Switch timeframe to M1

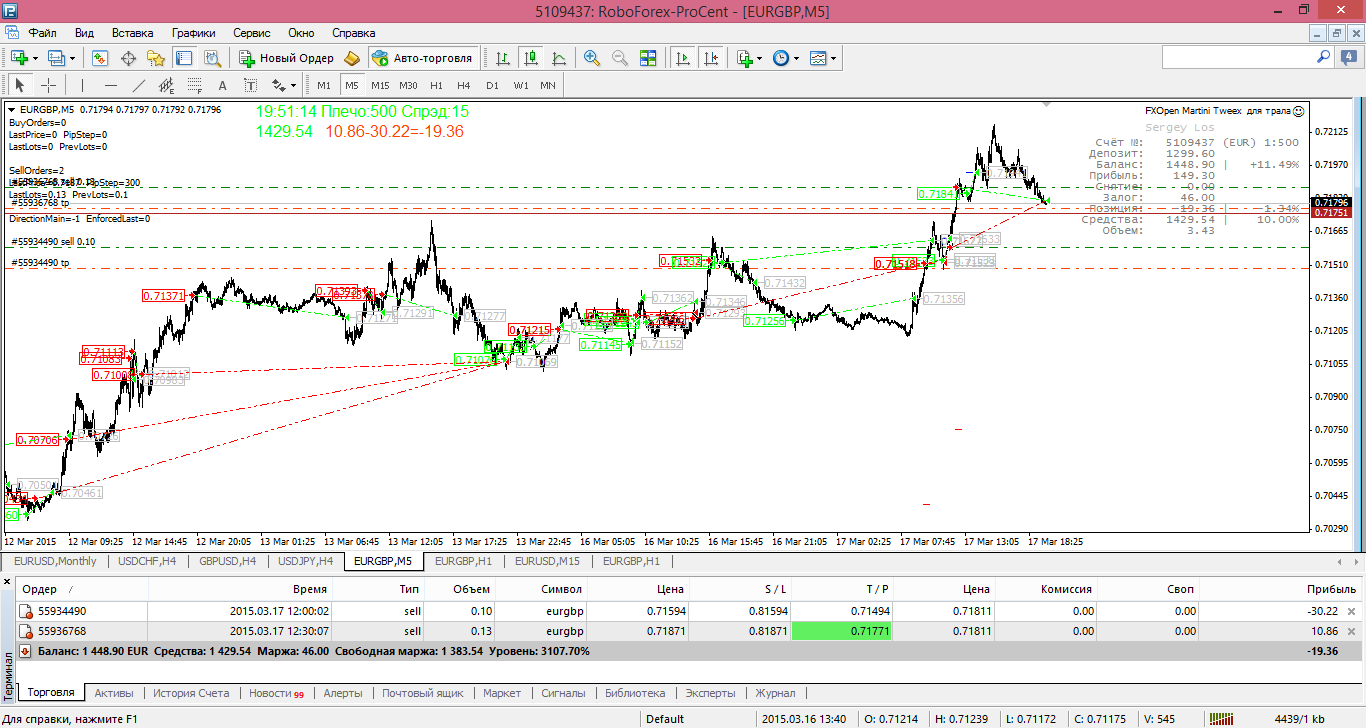[x=324, y=85]
